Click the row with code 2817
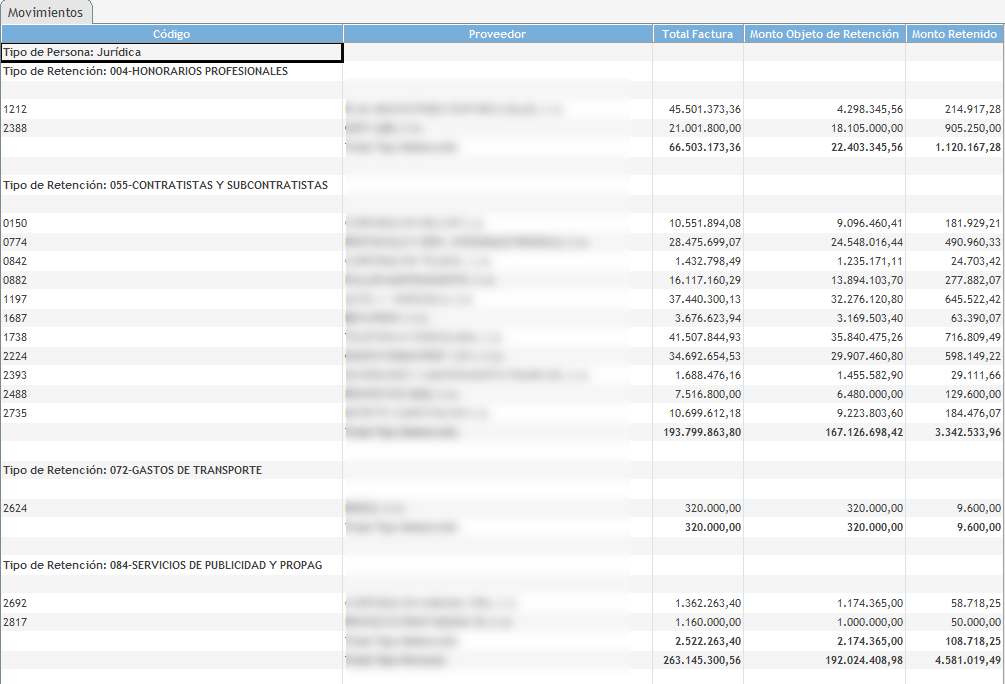The height and width of the screenshot is (684, 1005). 15,622
